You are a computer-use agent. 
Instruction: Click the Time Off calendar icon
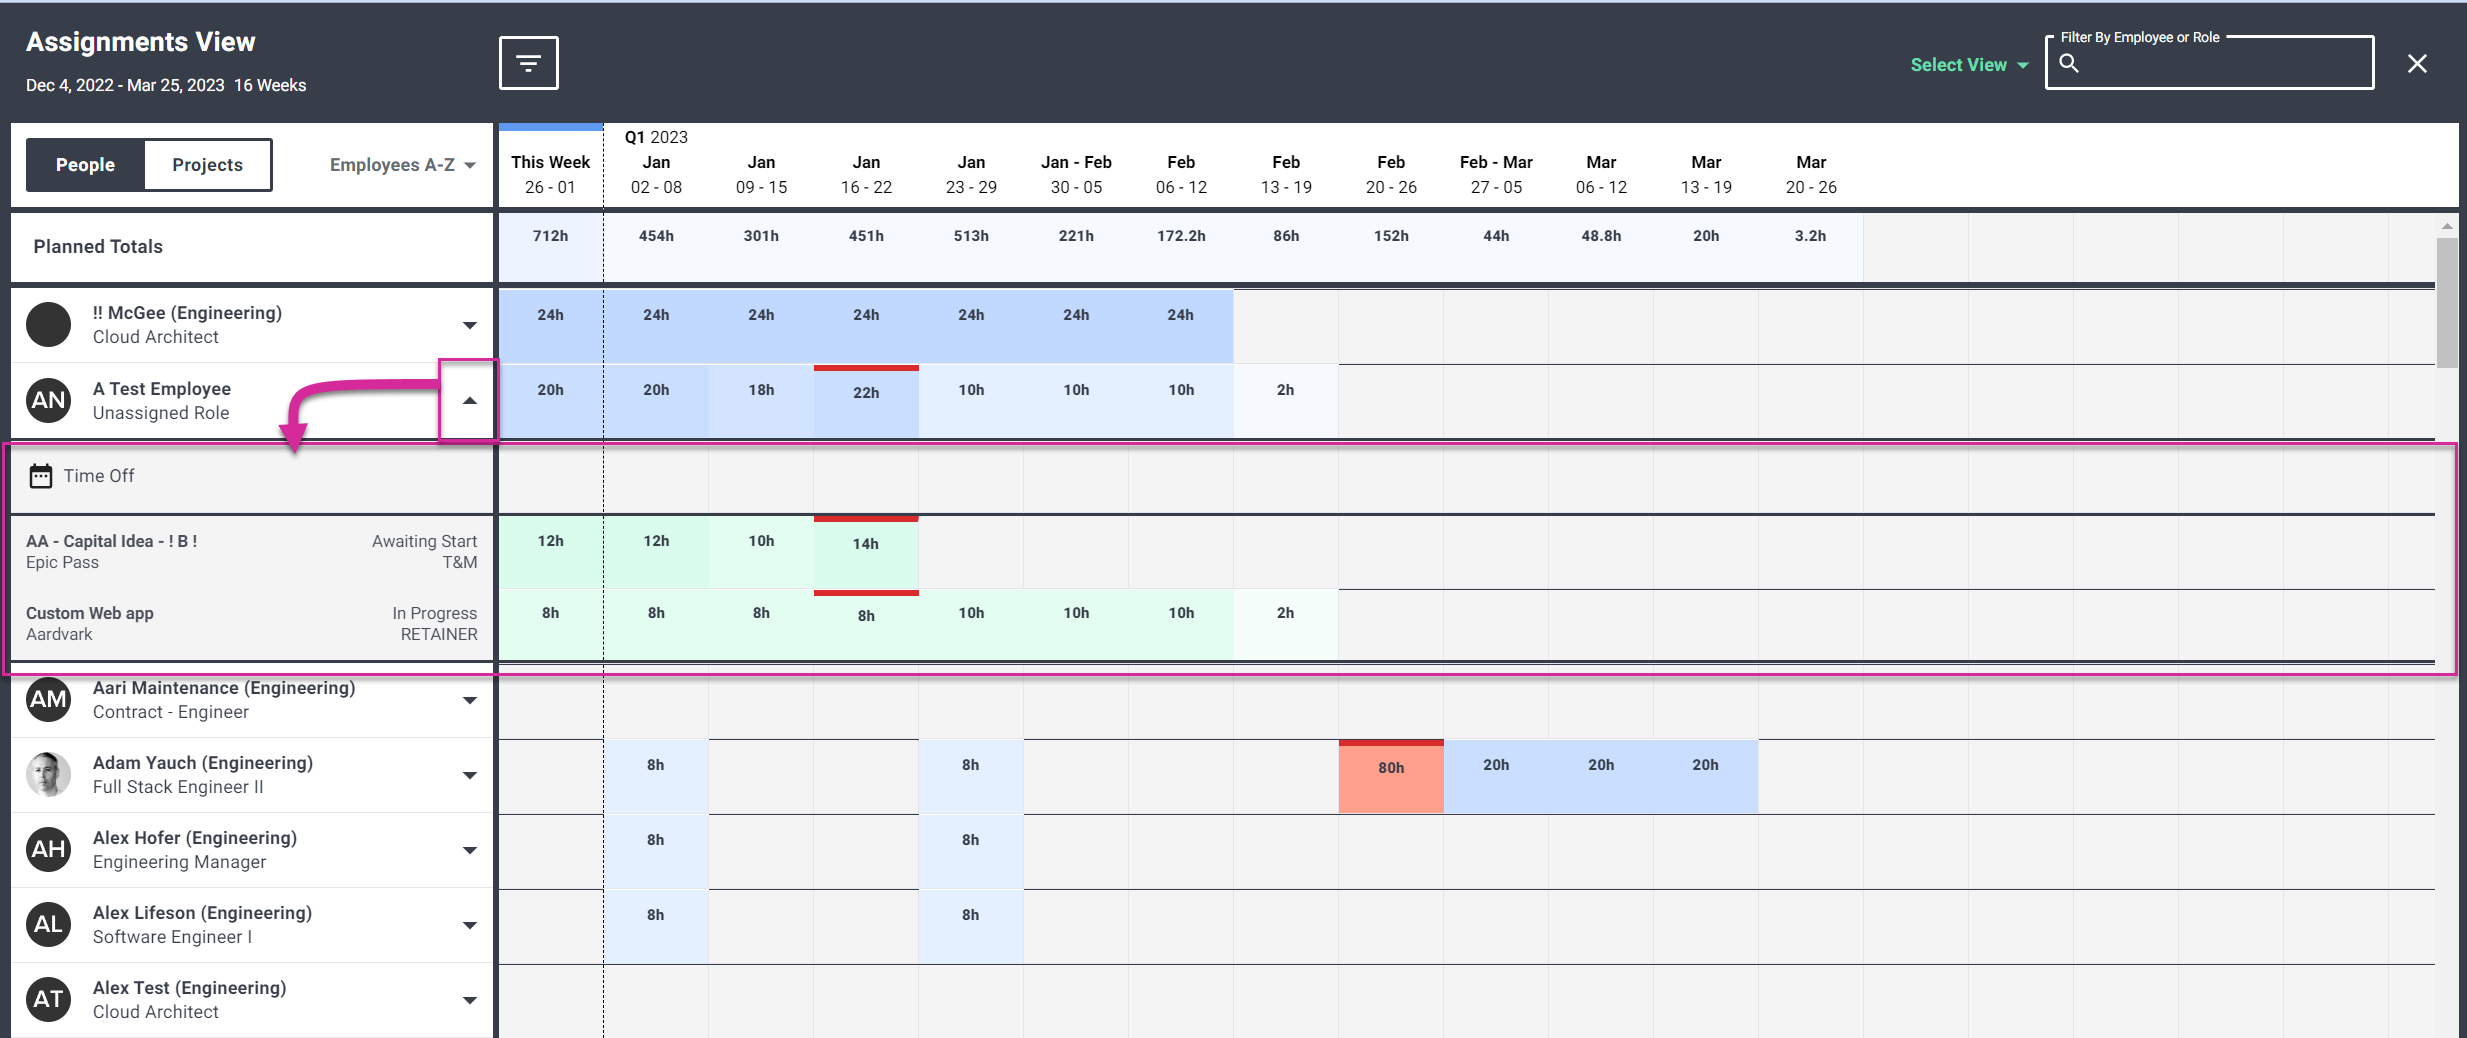[x=41, y=476]
